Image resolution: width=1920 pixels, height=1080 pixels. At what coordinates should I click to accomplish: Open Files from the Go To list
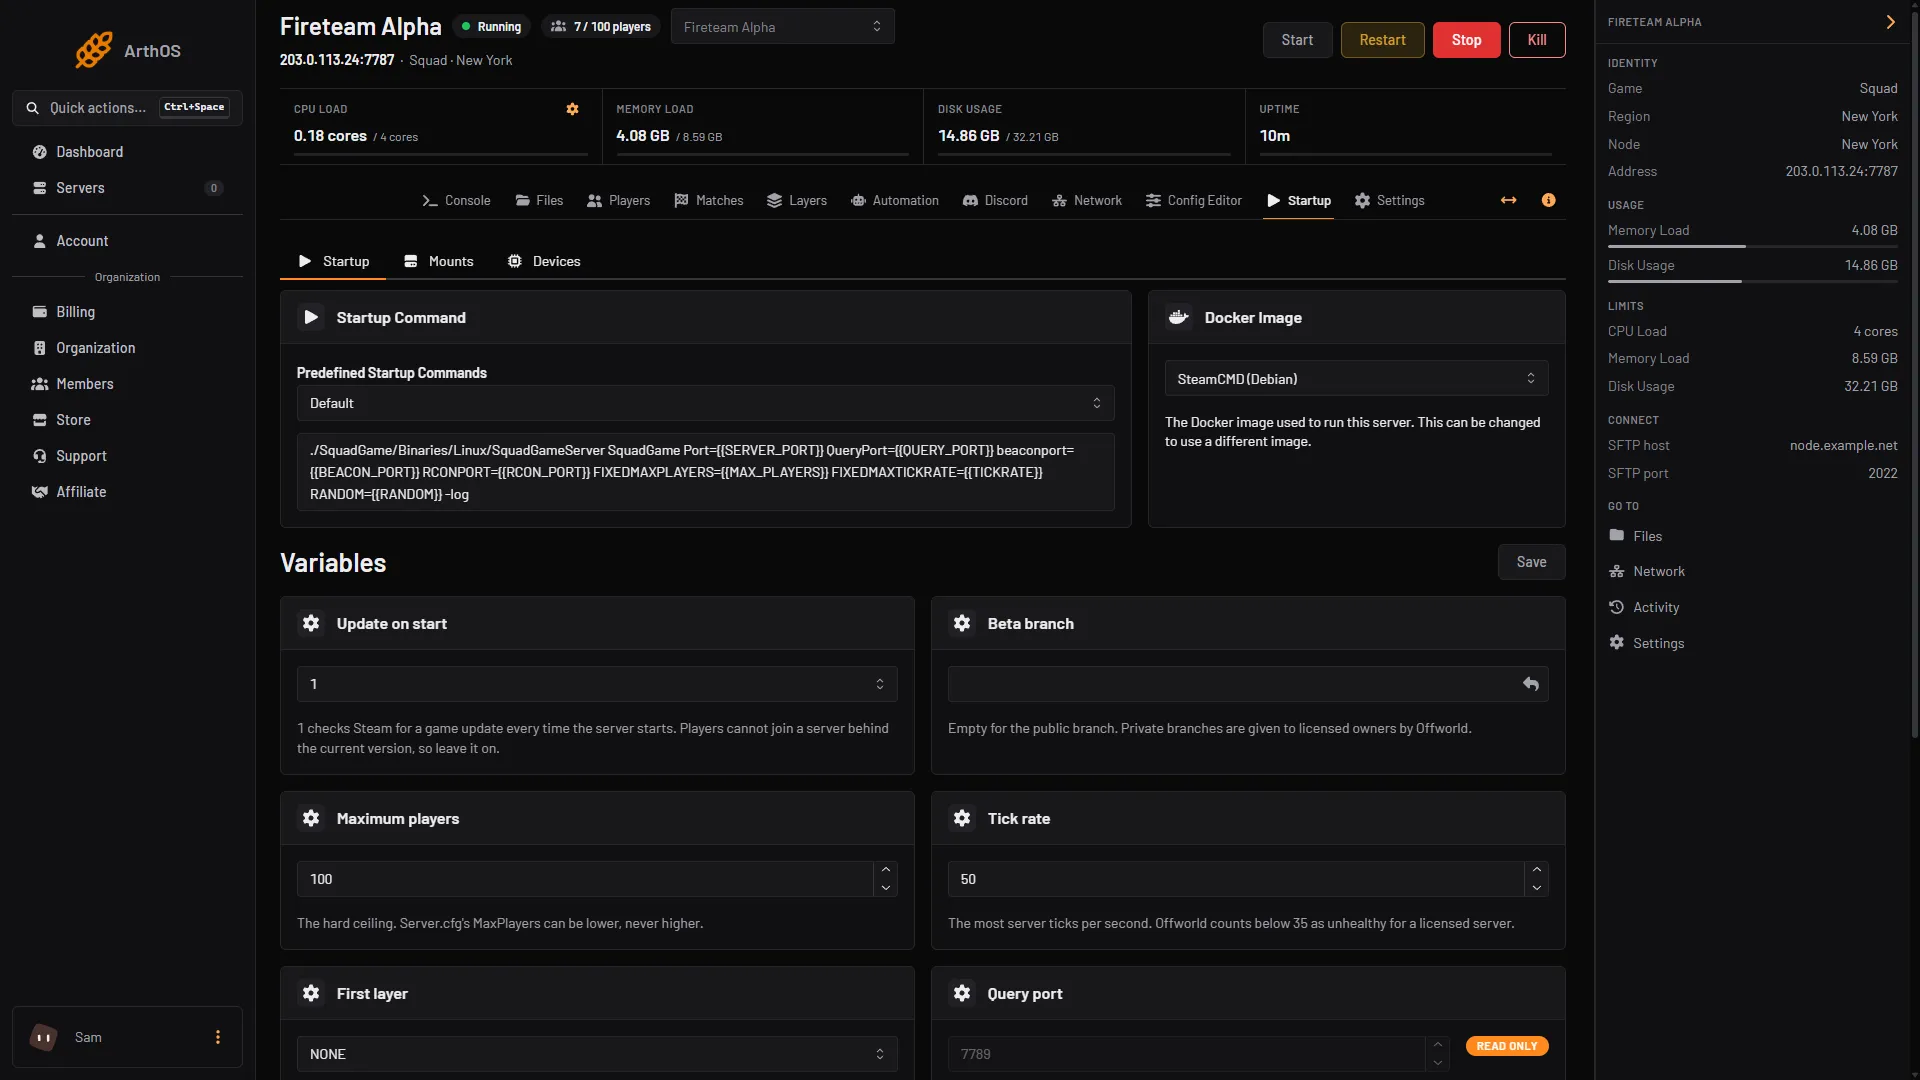(1636, 536)
